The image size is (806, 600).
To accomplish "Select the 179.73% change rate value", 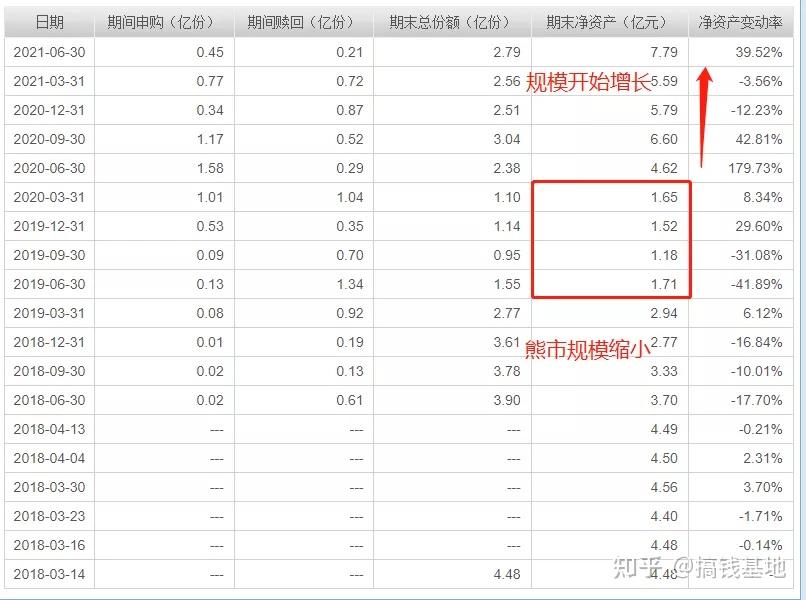I will pyautogui.click(x=755, y=168).
